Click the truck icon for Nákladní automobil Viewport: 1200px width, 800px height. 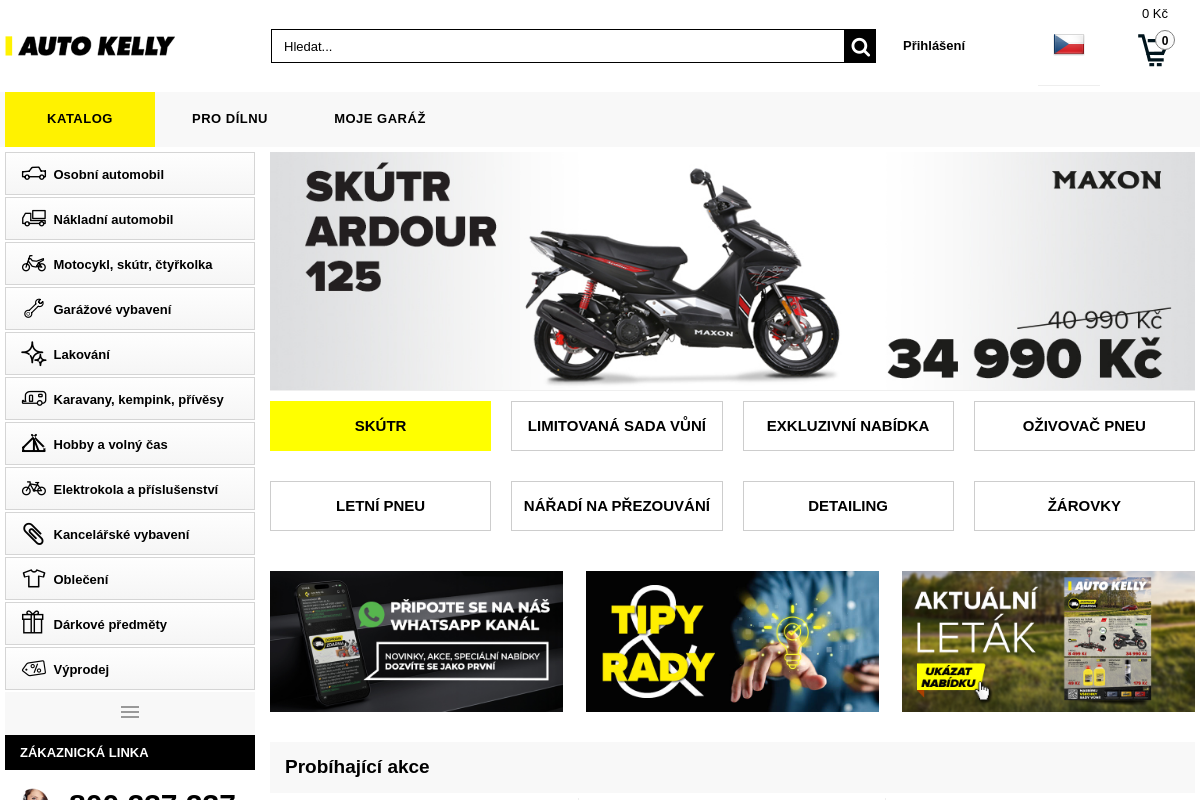pos(34,219)
